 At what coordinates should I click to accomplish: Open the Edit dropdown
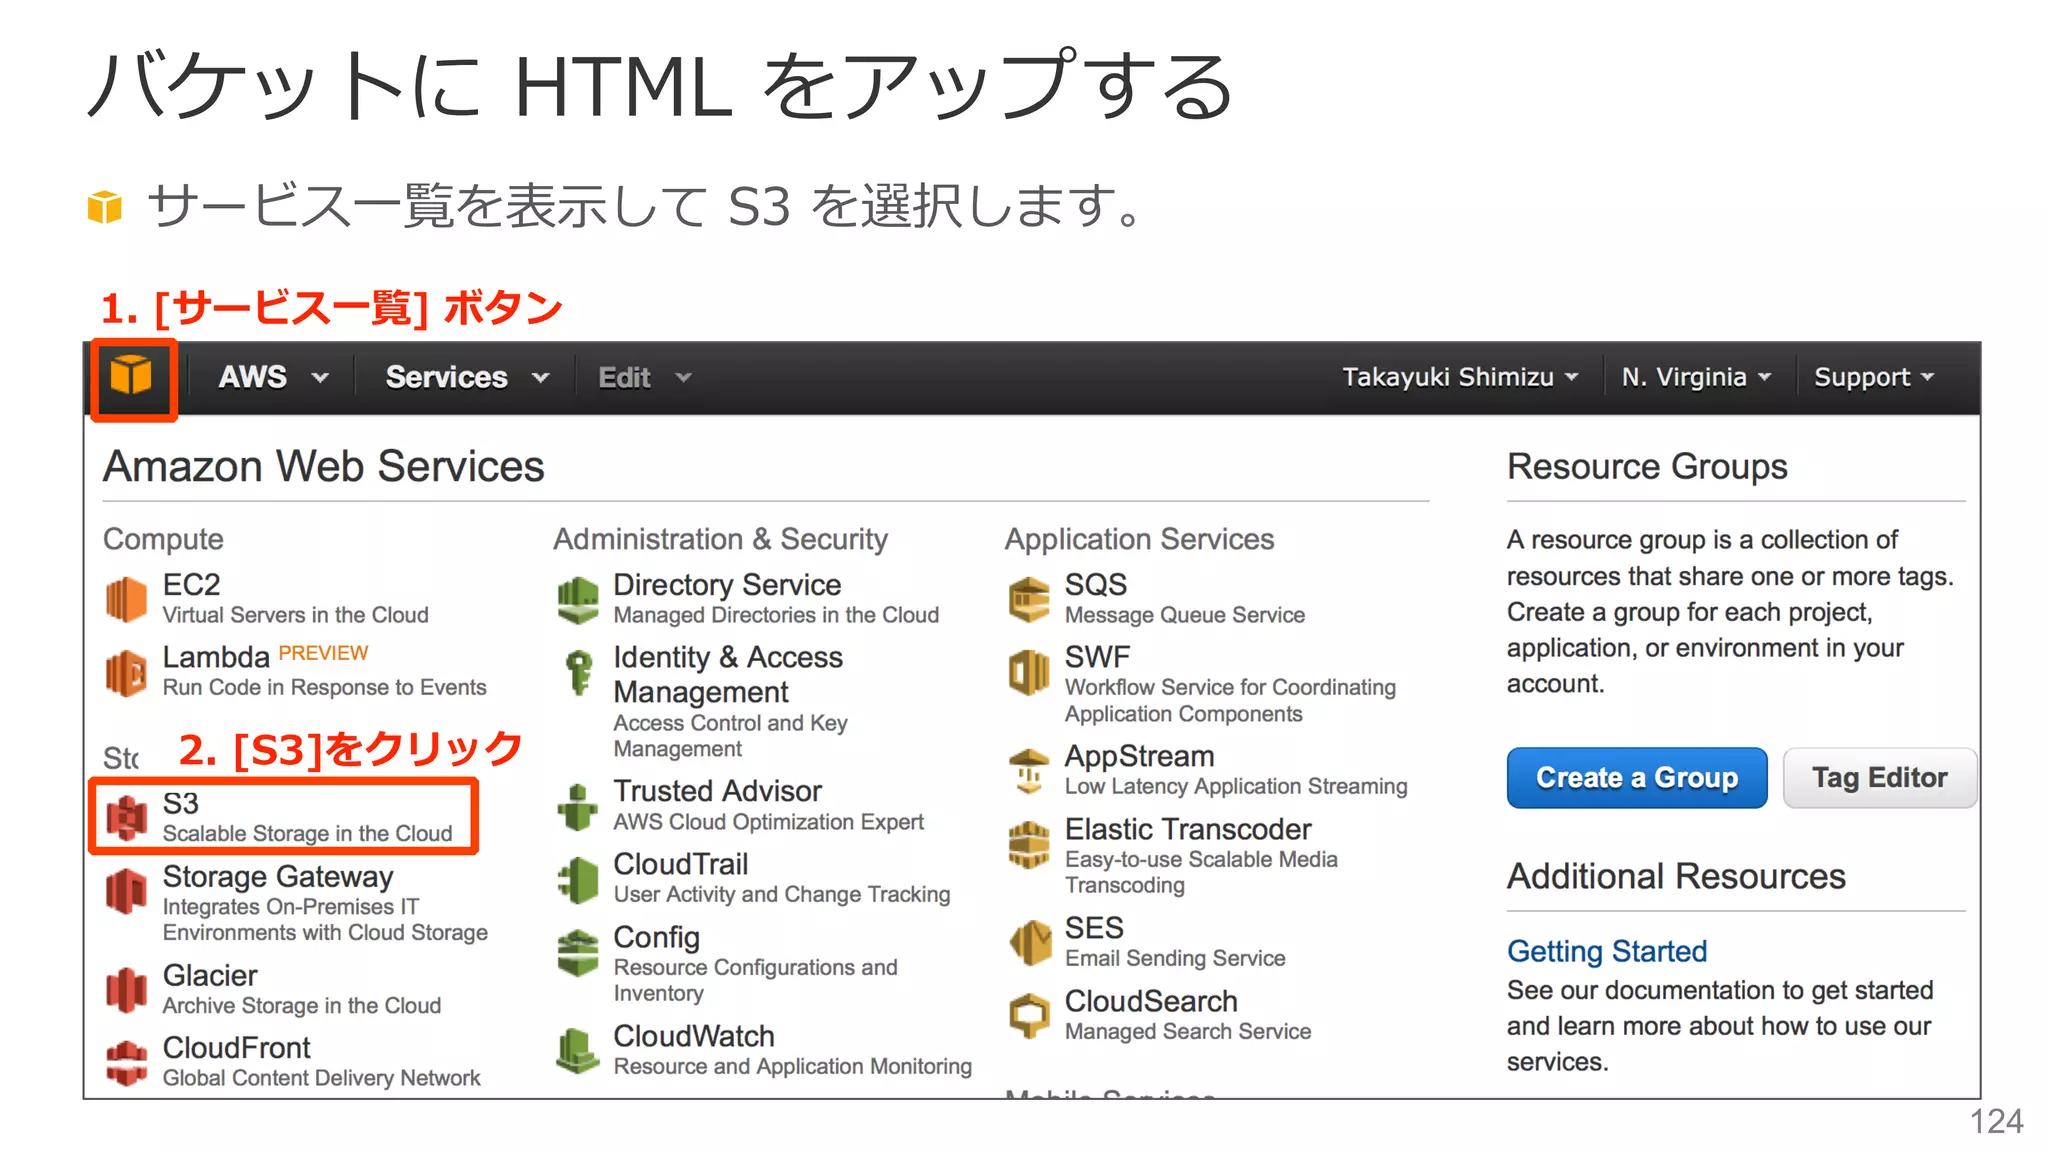(x=644, y=377)
